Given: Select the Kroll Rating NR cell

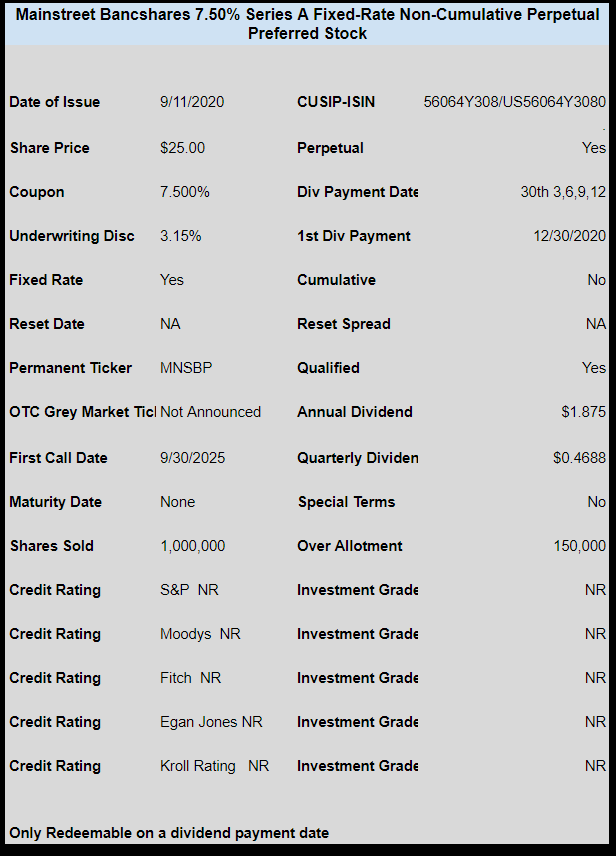Looking at the screenshot, I should (215, 766).
